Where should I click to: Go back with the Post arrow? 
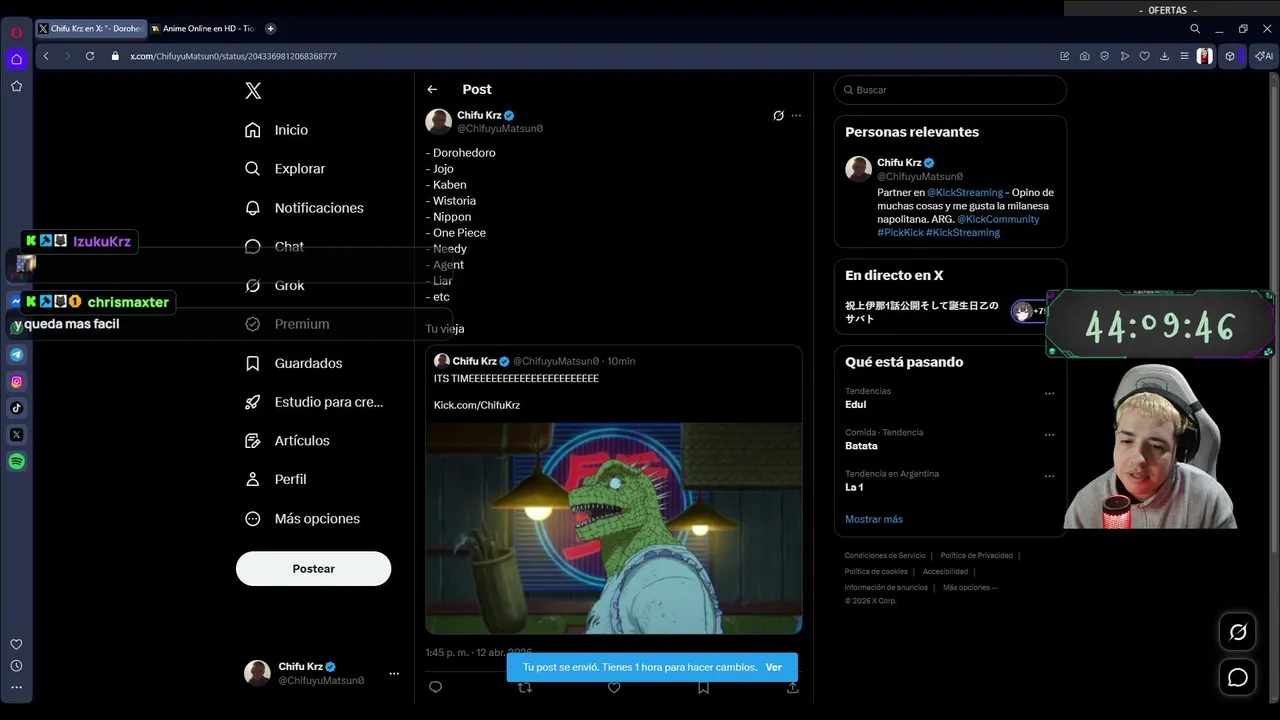pyautogui.click(x=432, y=90)
